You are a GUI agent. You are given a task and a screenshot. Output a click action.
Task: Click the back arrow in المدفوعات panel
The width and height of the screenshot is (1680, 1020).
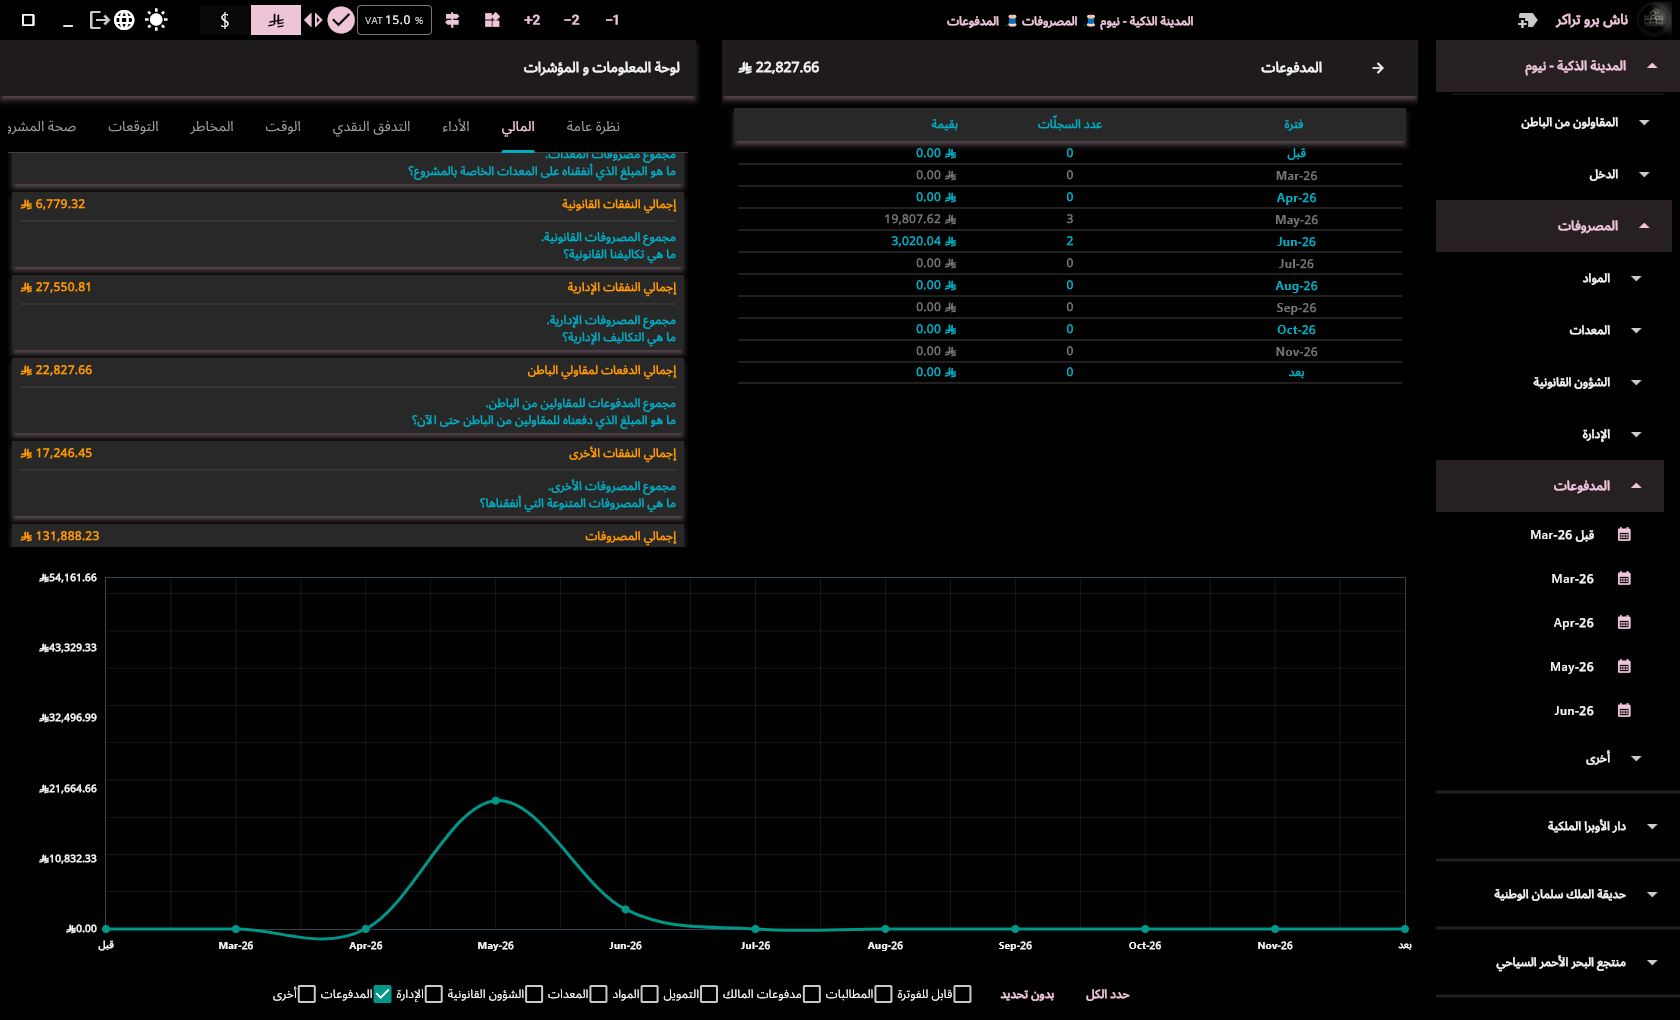(x=1378, y=68)
